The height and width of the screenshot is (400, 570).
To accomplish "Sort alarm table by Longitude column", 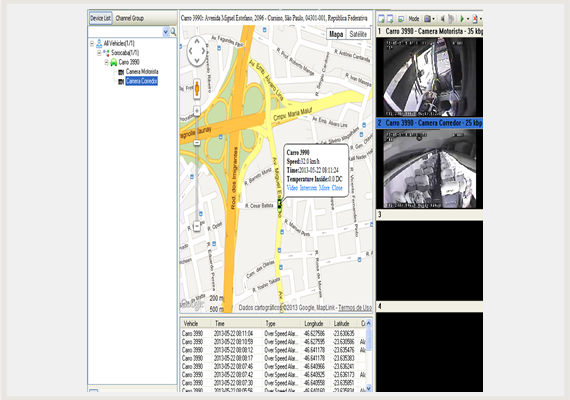I will coord(316,323).
